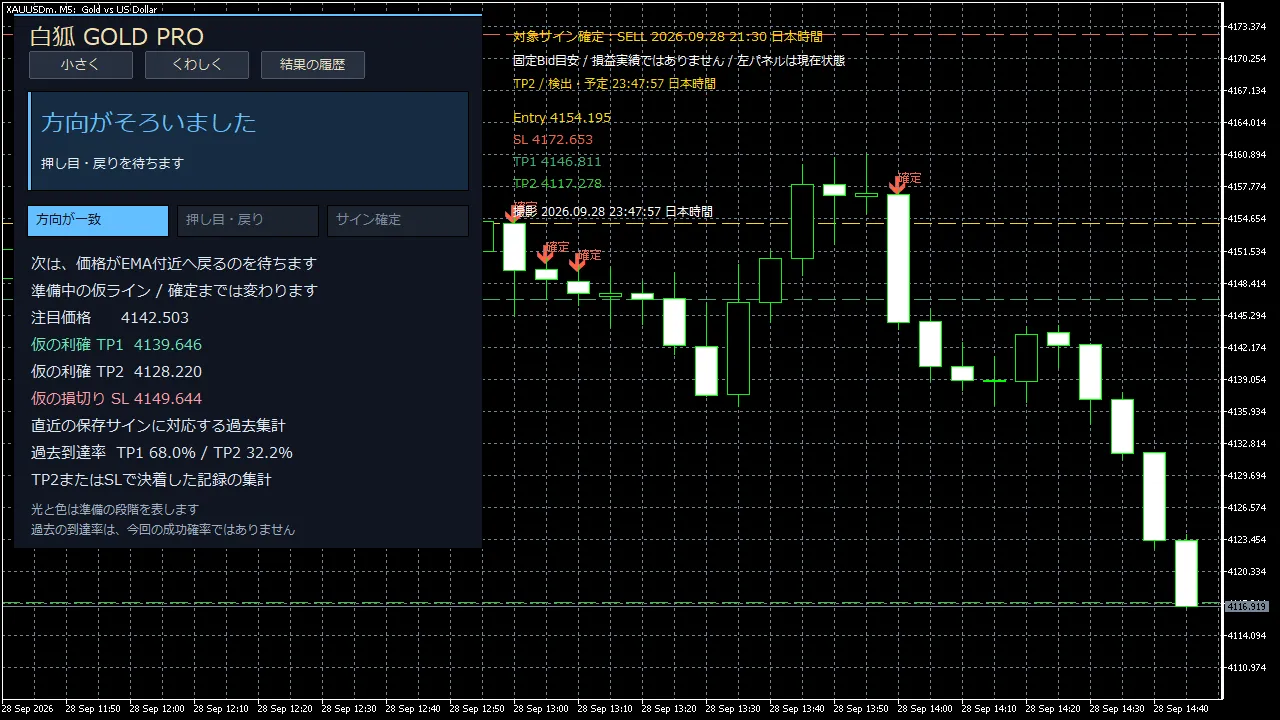
Task: Click the 対象サイン確定 SELL header text
Action: point(668,36)
